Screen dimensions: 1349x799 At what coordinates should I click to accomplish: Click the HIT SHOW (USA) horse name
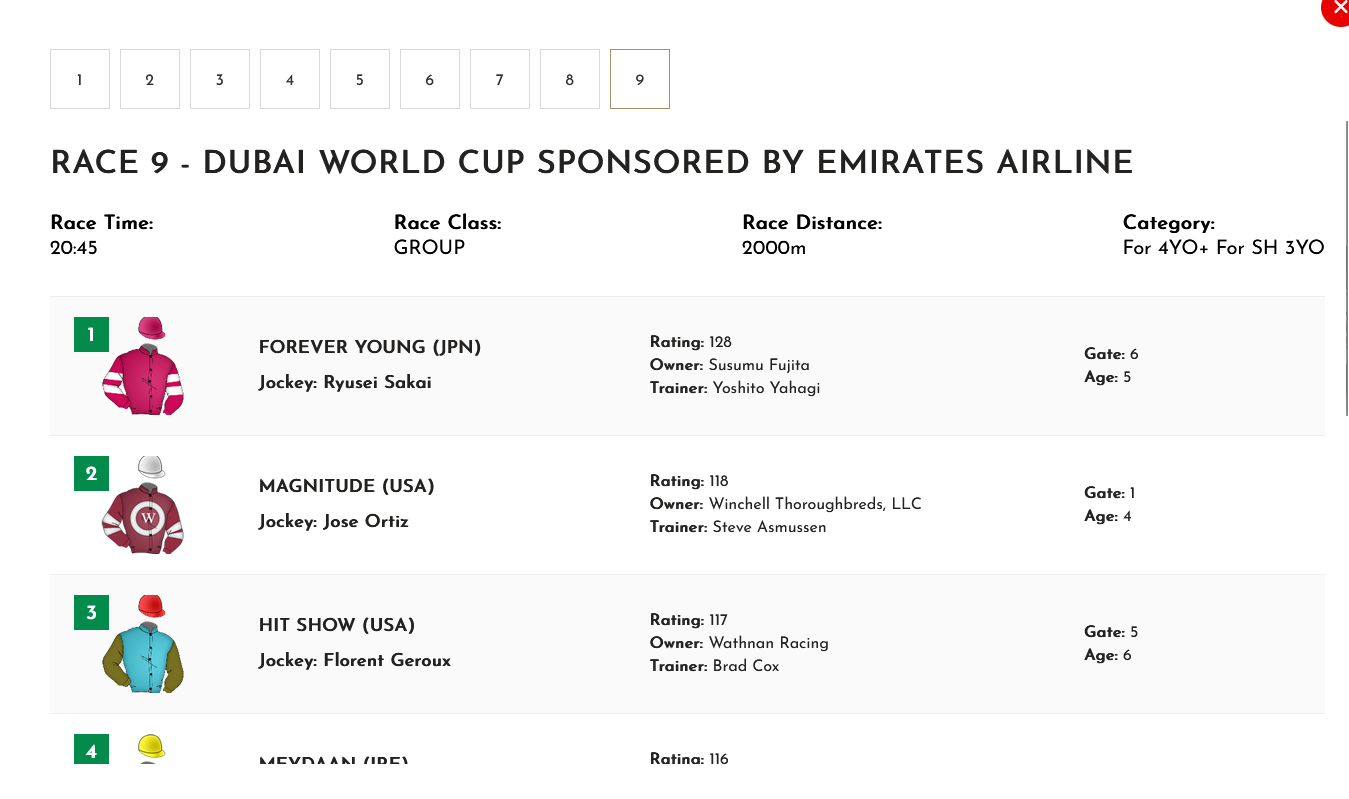pyautogui.click(x=337, y=625)
